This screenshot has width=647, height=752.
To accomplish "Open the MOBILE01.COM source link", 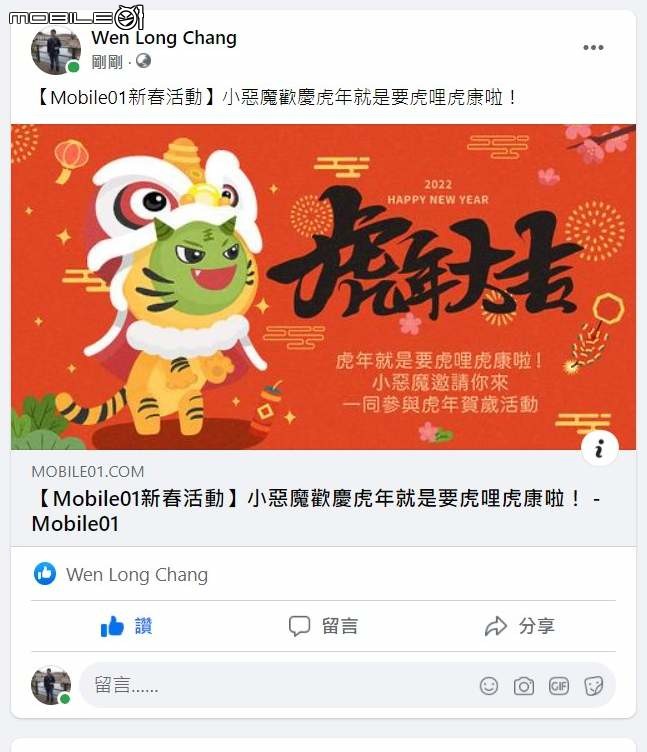I will pos(88,471).
